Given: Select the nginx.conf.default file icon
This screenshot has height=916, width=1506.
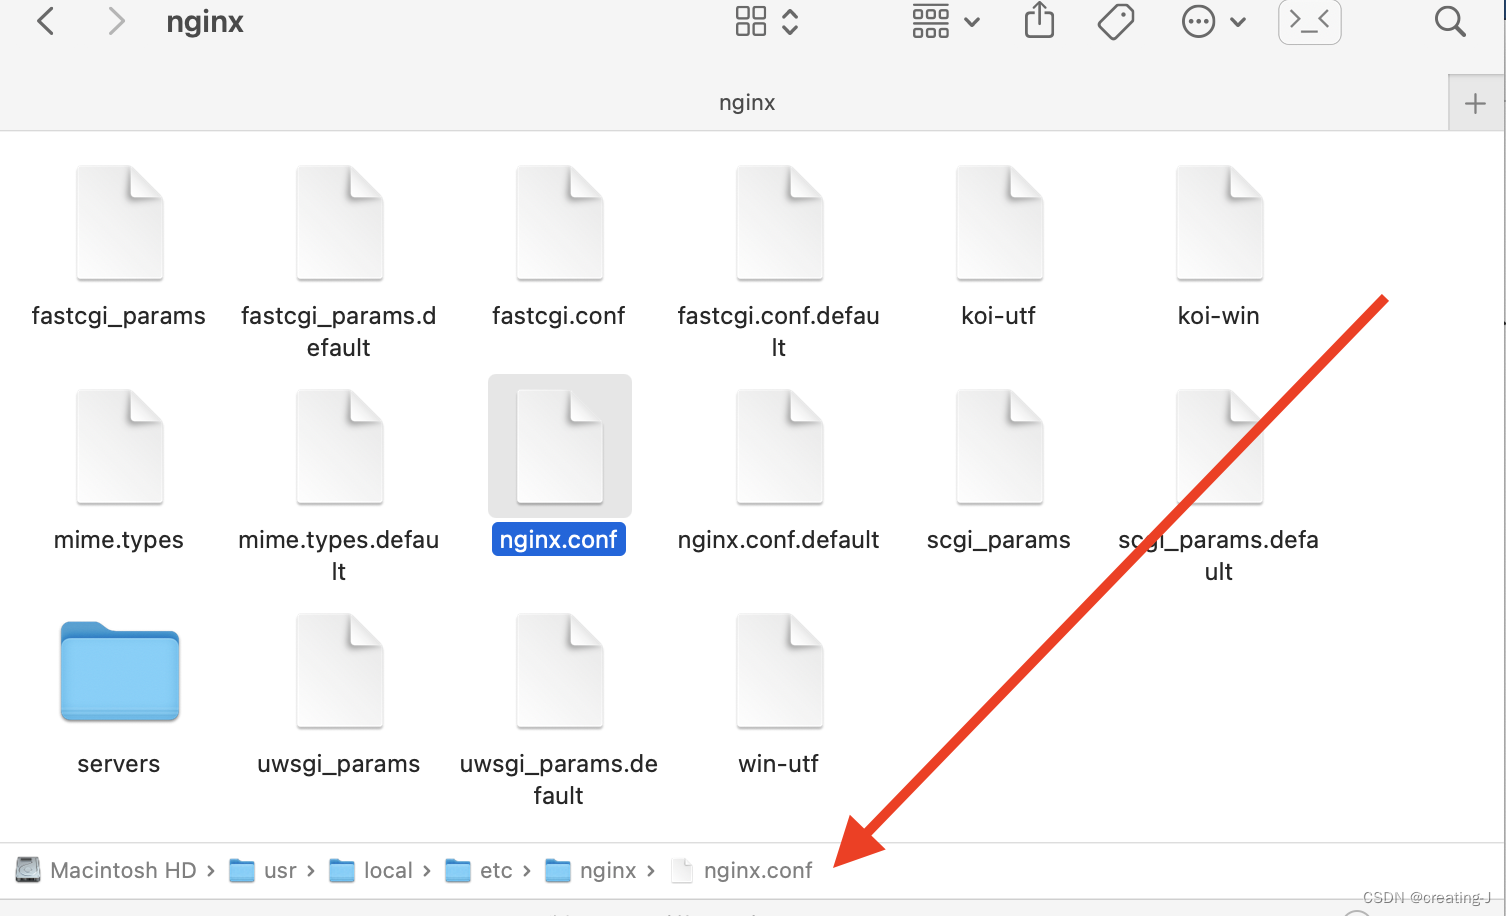Looking at the screenshot, I should click(780, 447).
